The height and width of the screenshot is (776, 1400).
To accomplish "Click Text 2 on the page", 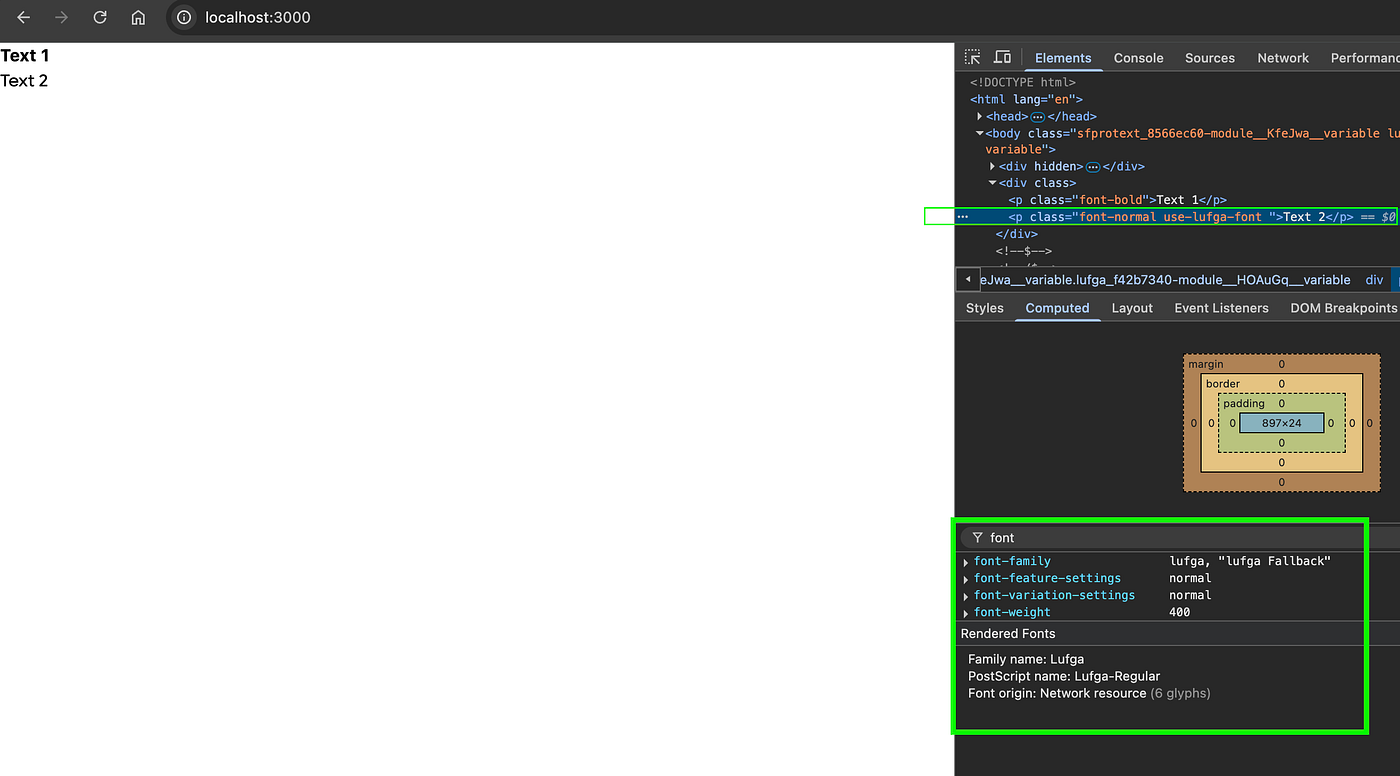I will pos(24,81).
